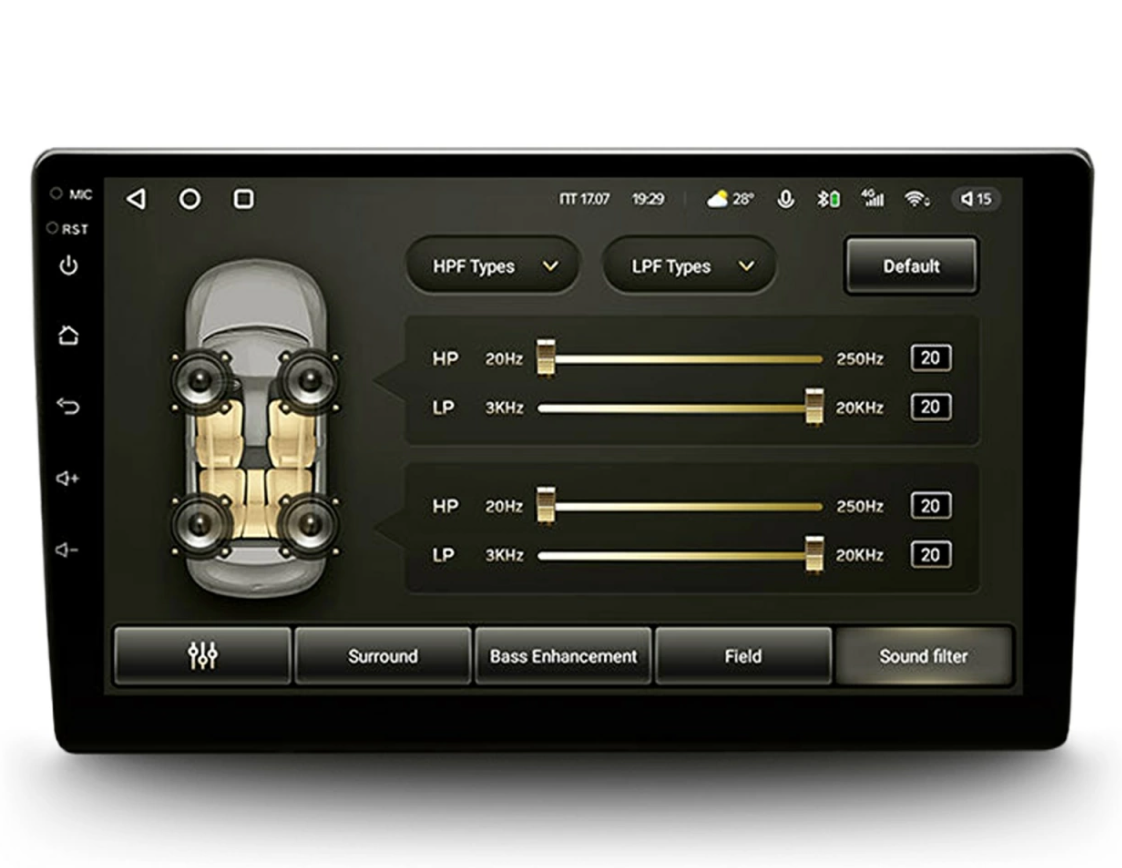Image resolution: width=1122 pixels, height=868 pixels.
Task: Click the front LP value box
Action: [930, 406]
